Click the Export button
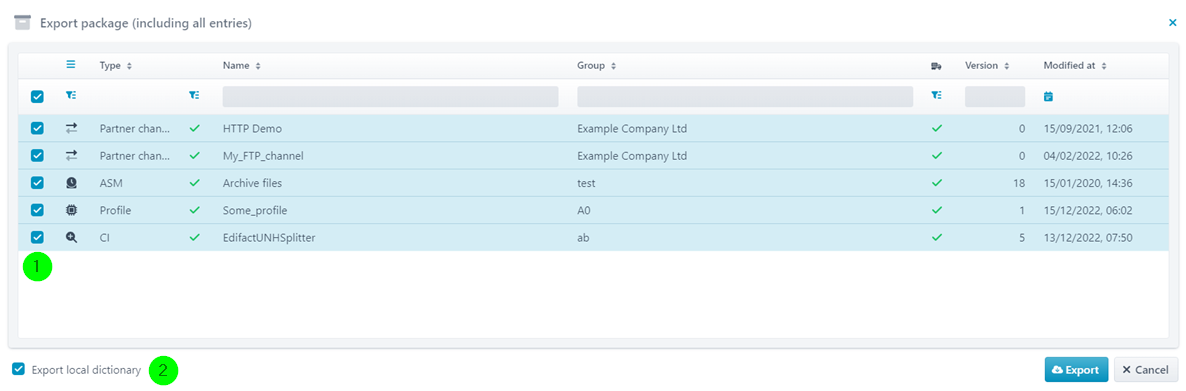 1076,370
